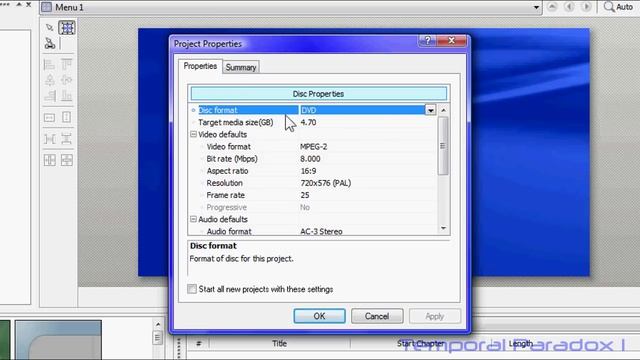
Task: Click the align left edges icon
Action: 49,64
